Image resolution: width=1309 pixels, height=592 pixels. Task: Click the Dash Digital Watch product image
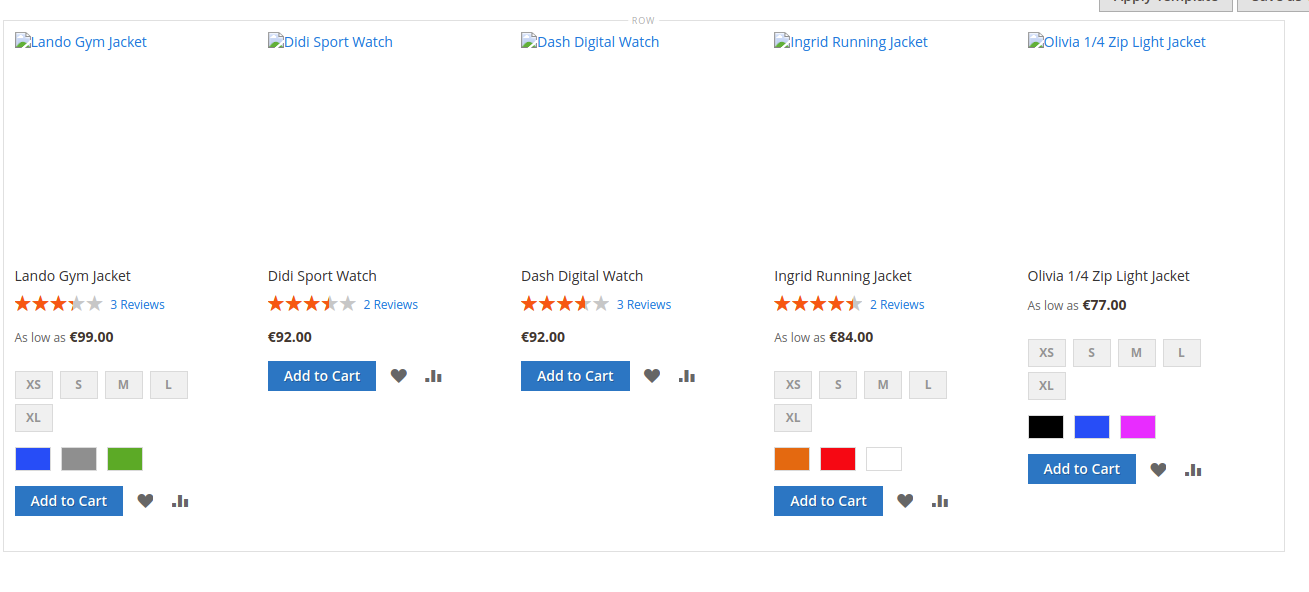590,41
